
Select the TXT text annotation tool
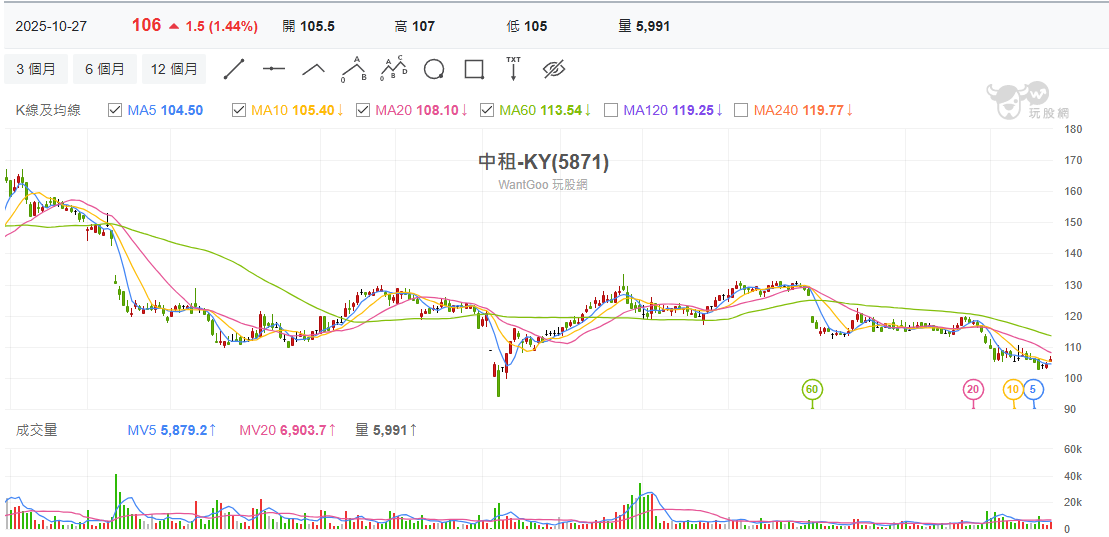514,69
